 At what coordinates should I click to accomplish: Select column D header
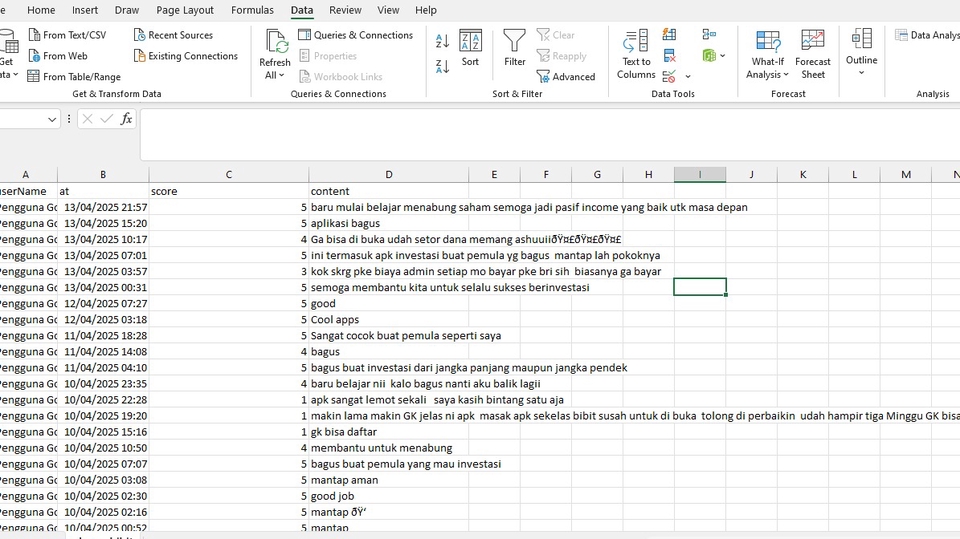[x=389, y=175]
